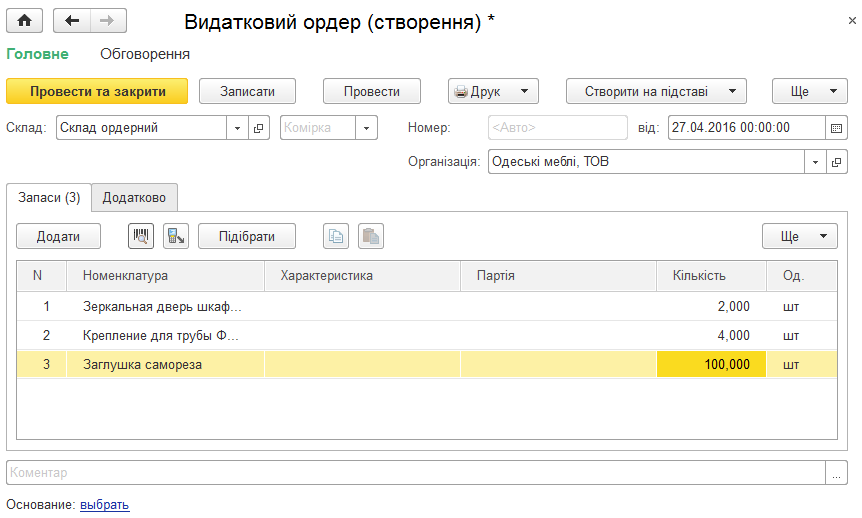The width and height of the screenshot is (862, 518).
Task: Click Провести та закрити button
Action: click(x=97, y=91)
